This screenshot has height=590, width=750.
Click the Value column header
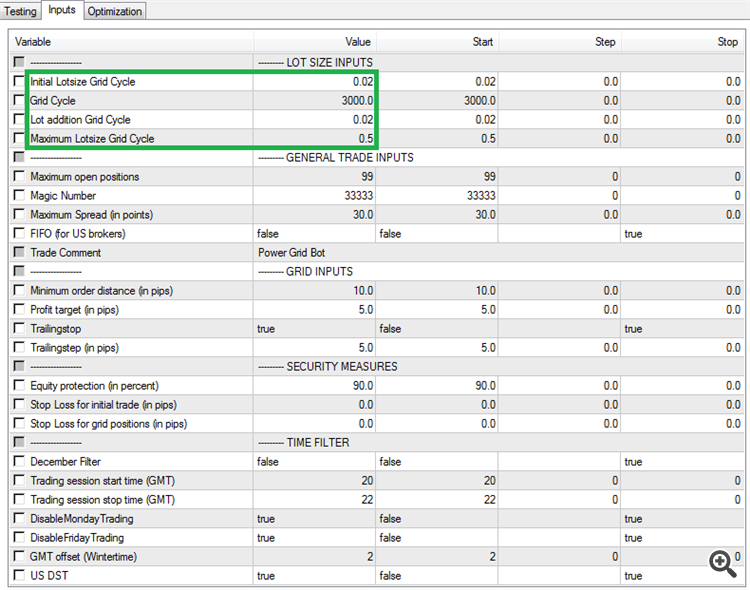coord(315,42)
